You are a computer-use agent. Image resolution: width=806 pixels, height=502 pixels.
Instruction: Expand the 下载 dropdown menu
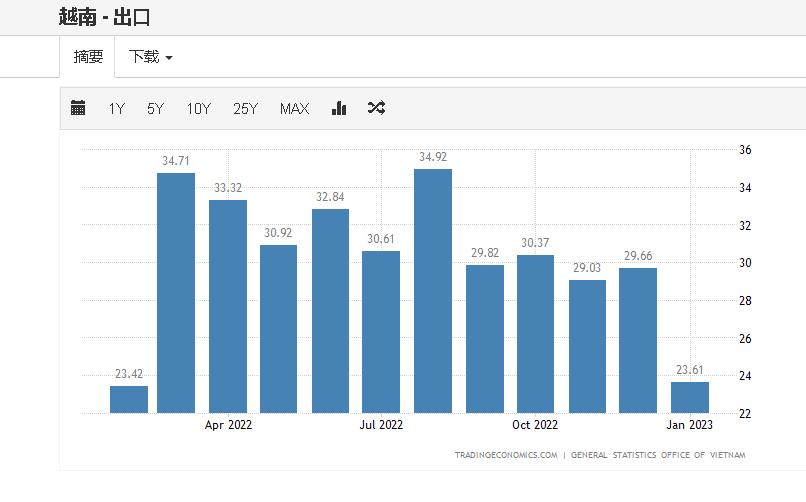[x=150, y=57]
